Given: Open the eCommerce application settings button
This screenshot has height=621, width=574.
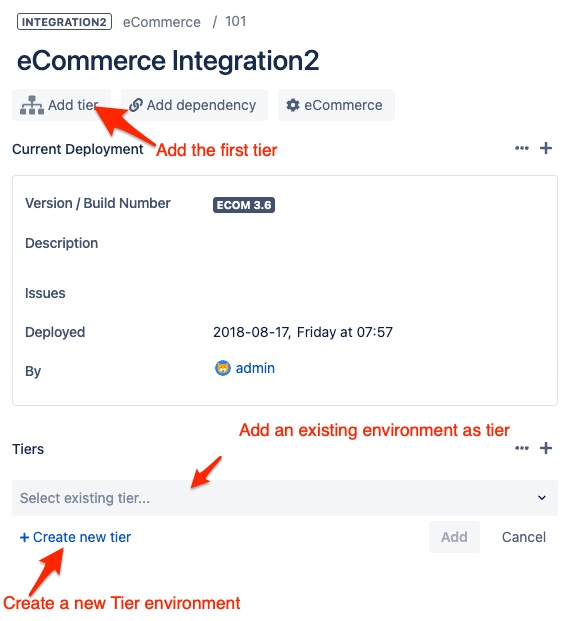Looking at the screenshot, I should click(336, 105).
